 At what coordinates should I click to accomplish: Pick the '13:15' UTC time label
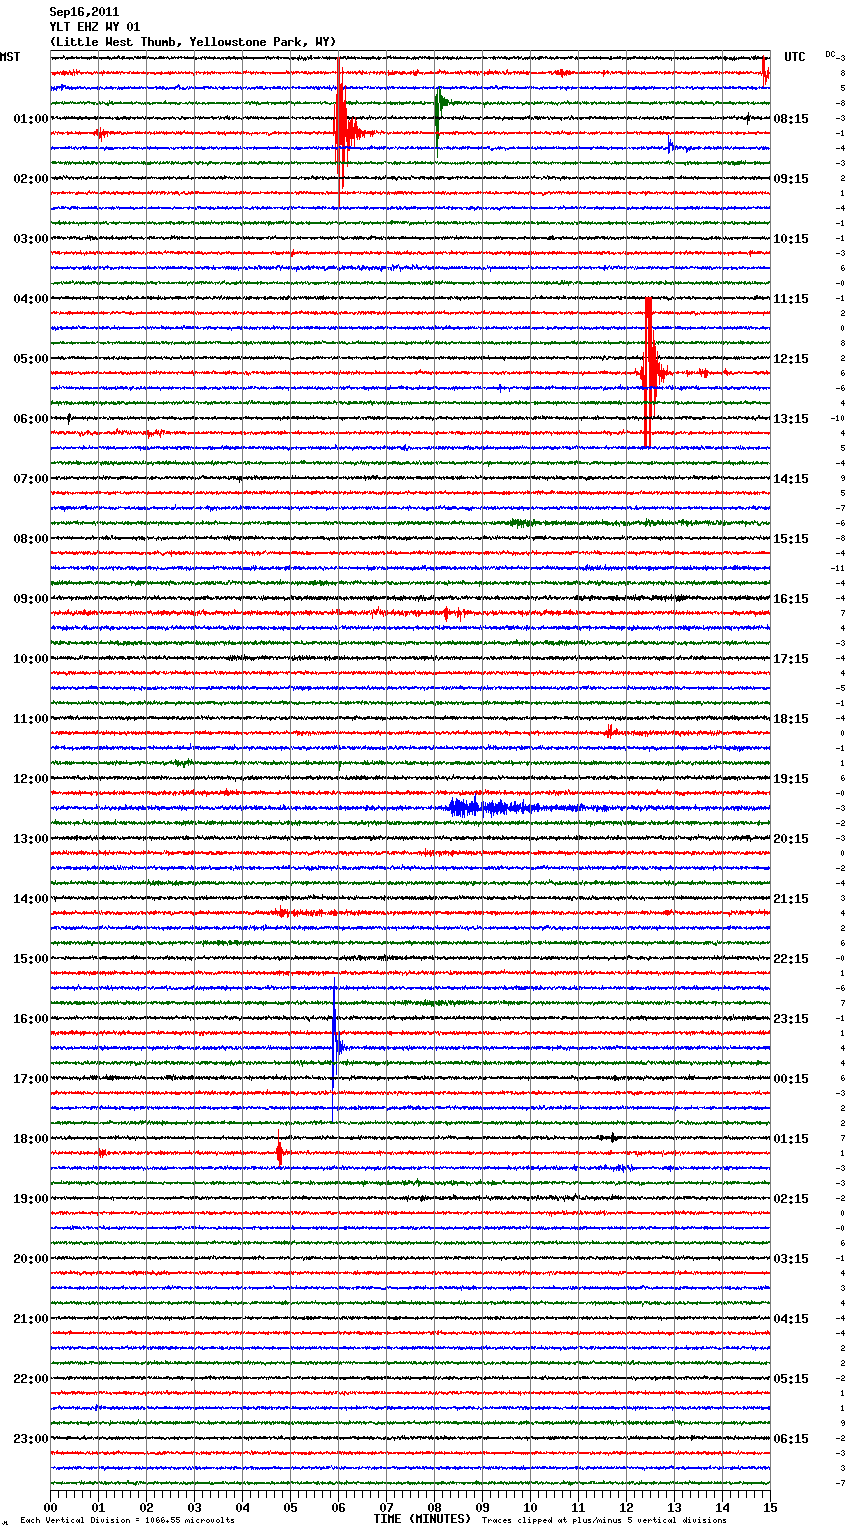tap(791, 419)
